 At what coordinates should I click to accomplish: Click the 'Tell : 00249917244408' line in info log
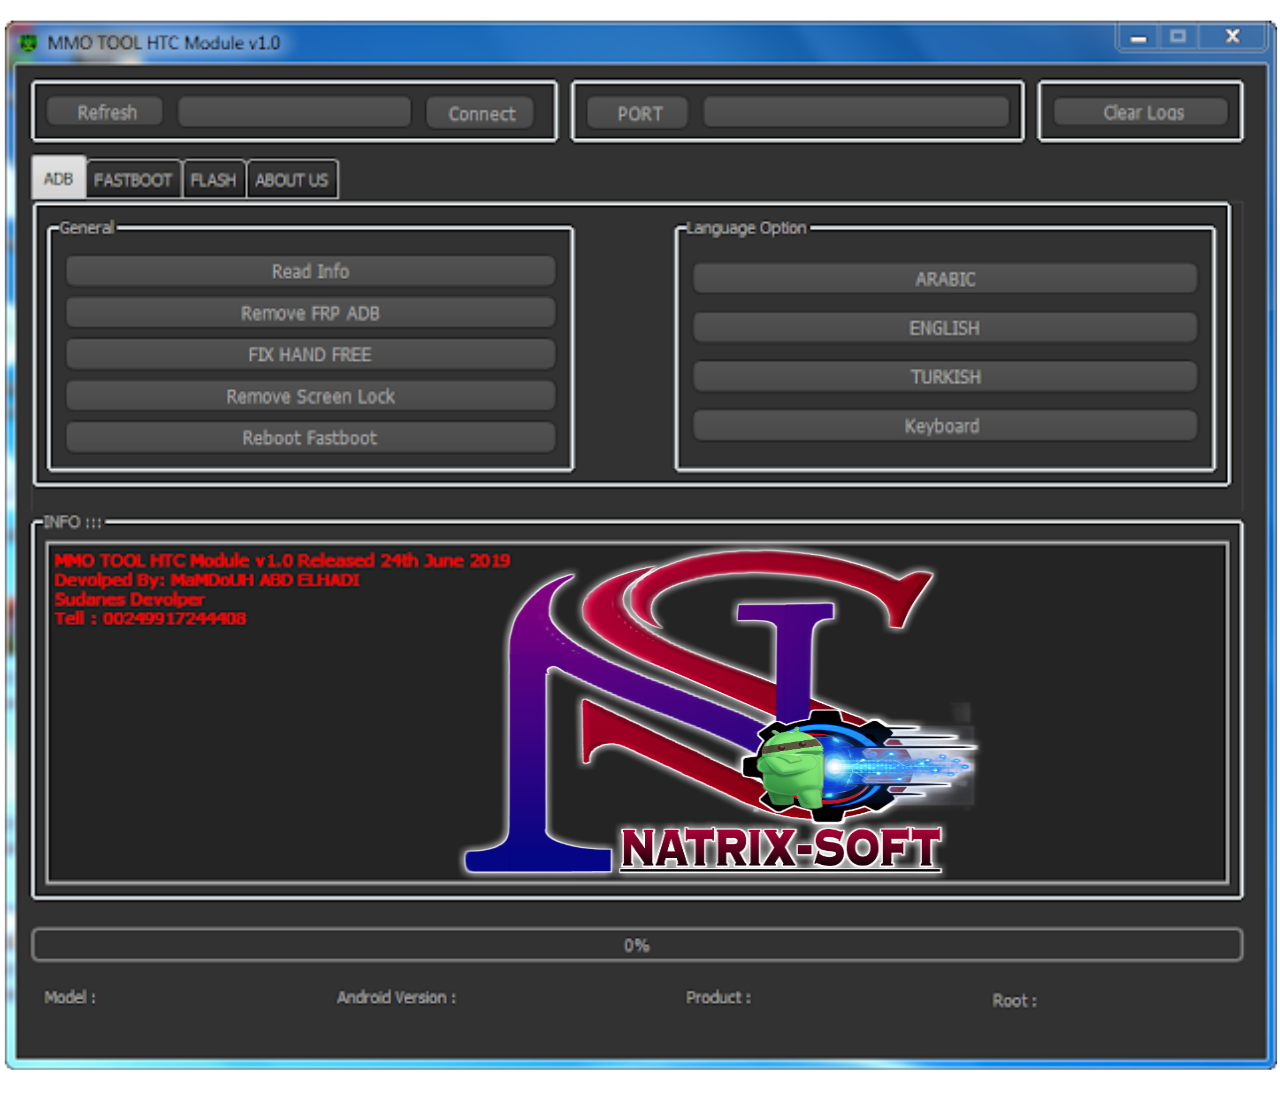pyautogui.click(x=150, y=618)
